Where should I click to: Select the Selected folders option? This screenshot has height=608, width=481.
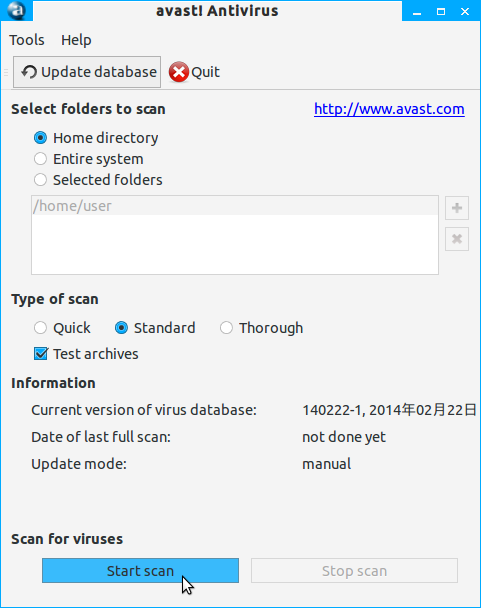[x=40, y=180]
